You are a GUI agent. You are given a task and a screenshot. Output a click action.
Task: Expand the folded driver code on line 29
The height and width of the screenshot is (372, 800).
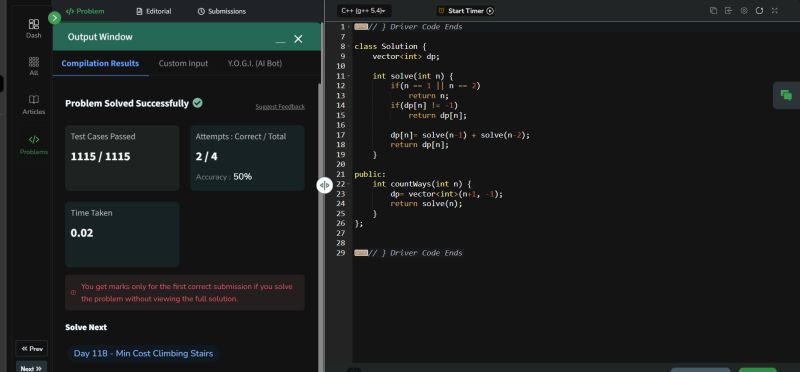click(x=361, y=253)
